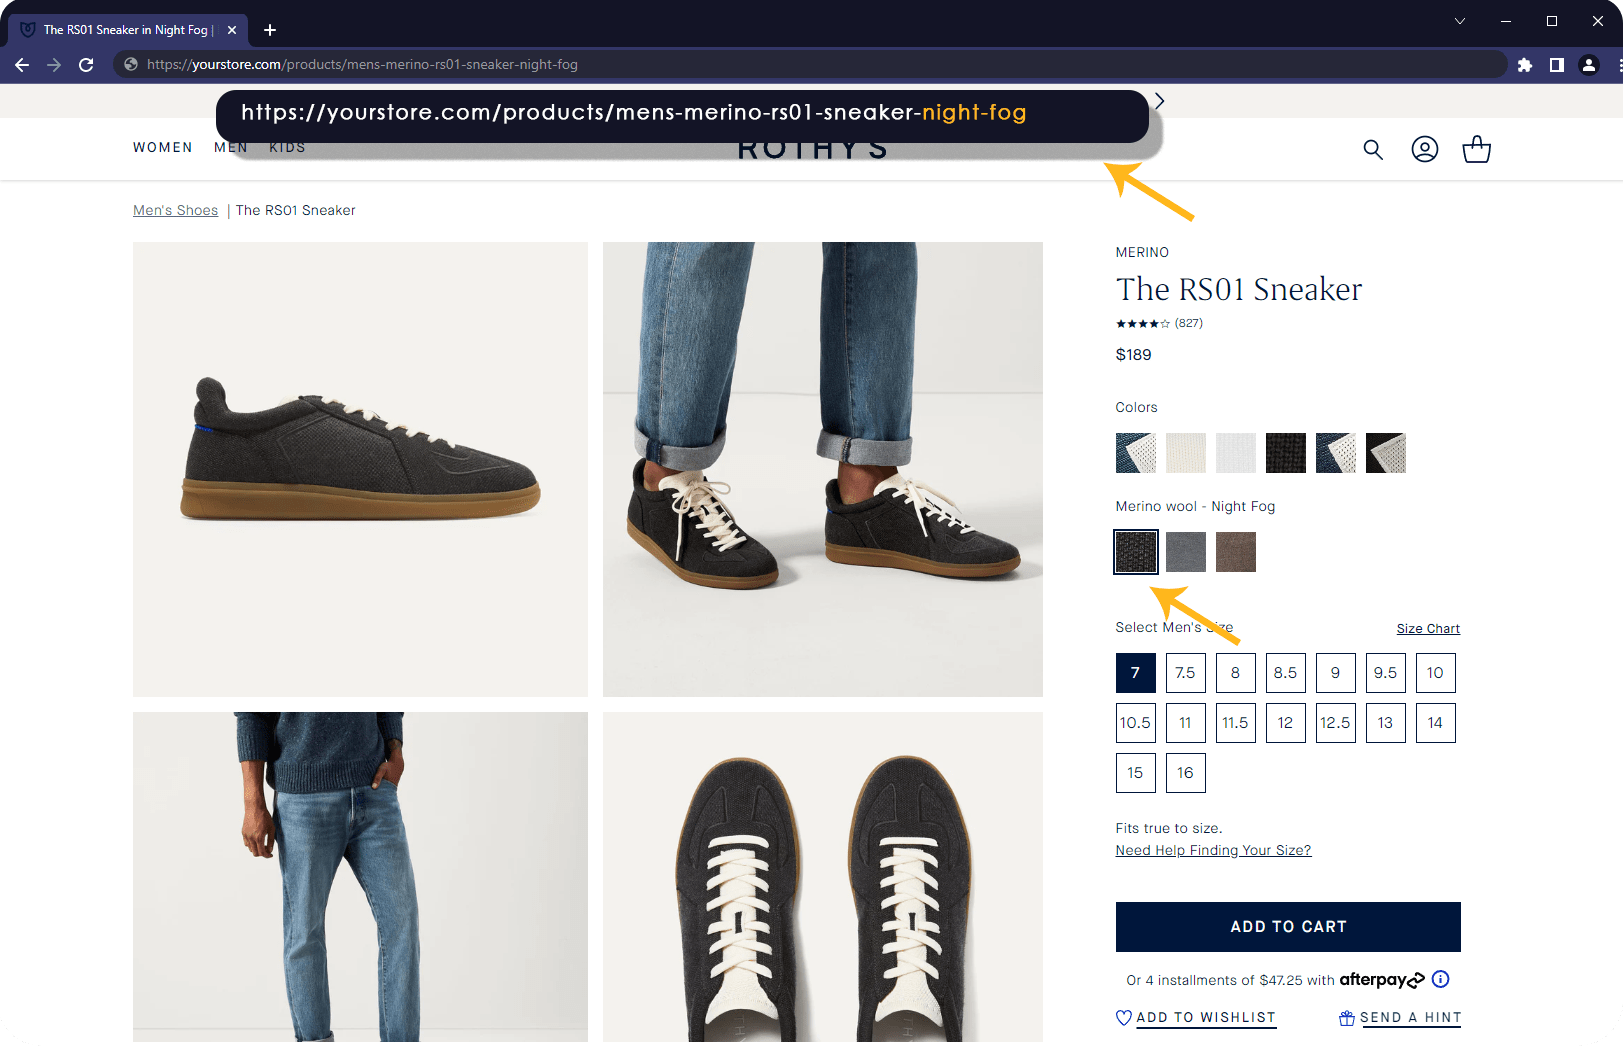The width and height of the screenshot is (1623, 1046).
Task: Select the first navy patterned color swatch
Action: [1136, 453]
